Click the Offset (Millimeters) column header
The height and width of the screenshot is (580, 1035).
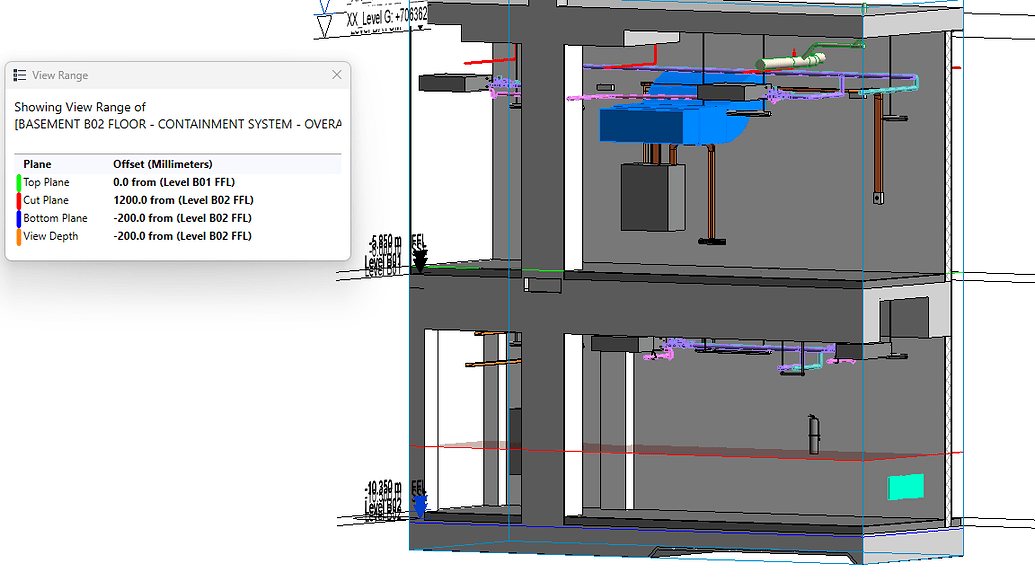(163, 163)
